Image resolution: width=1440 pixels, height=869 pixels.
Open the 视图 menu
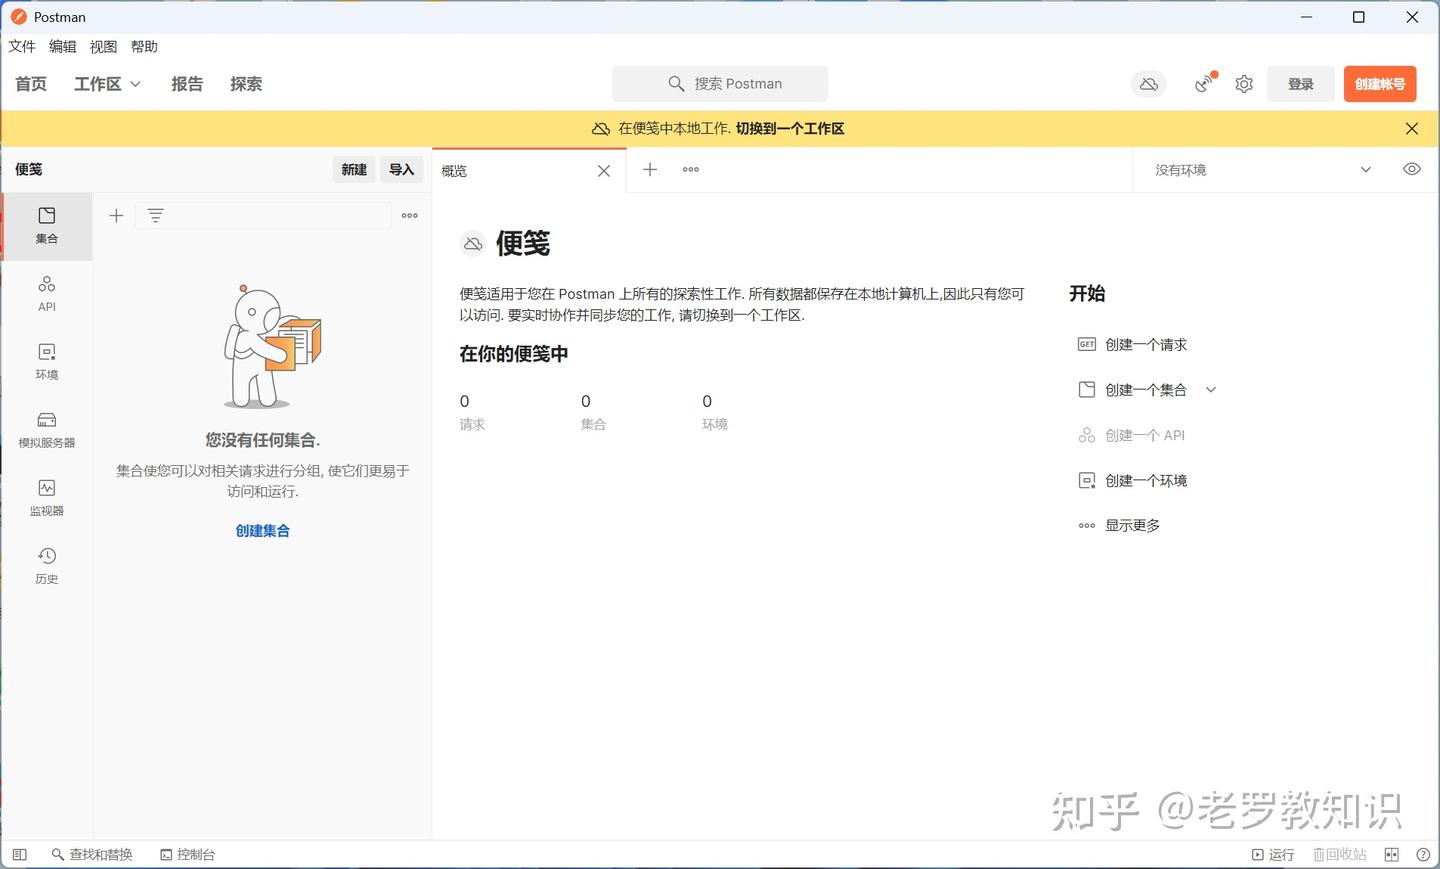(x=103, y=47)
